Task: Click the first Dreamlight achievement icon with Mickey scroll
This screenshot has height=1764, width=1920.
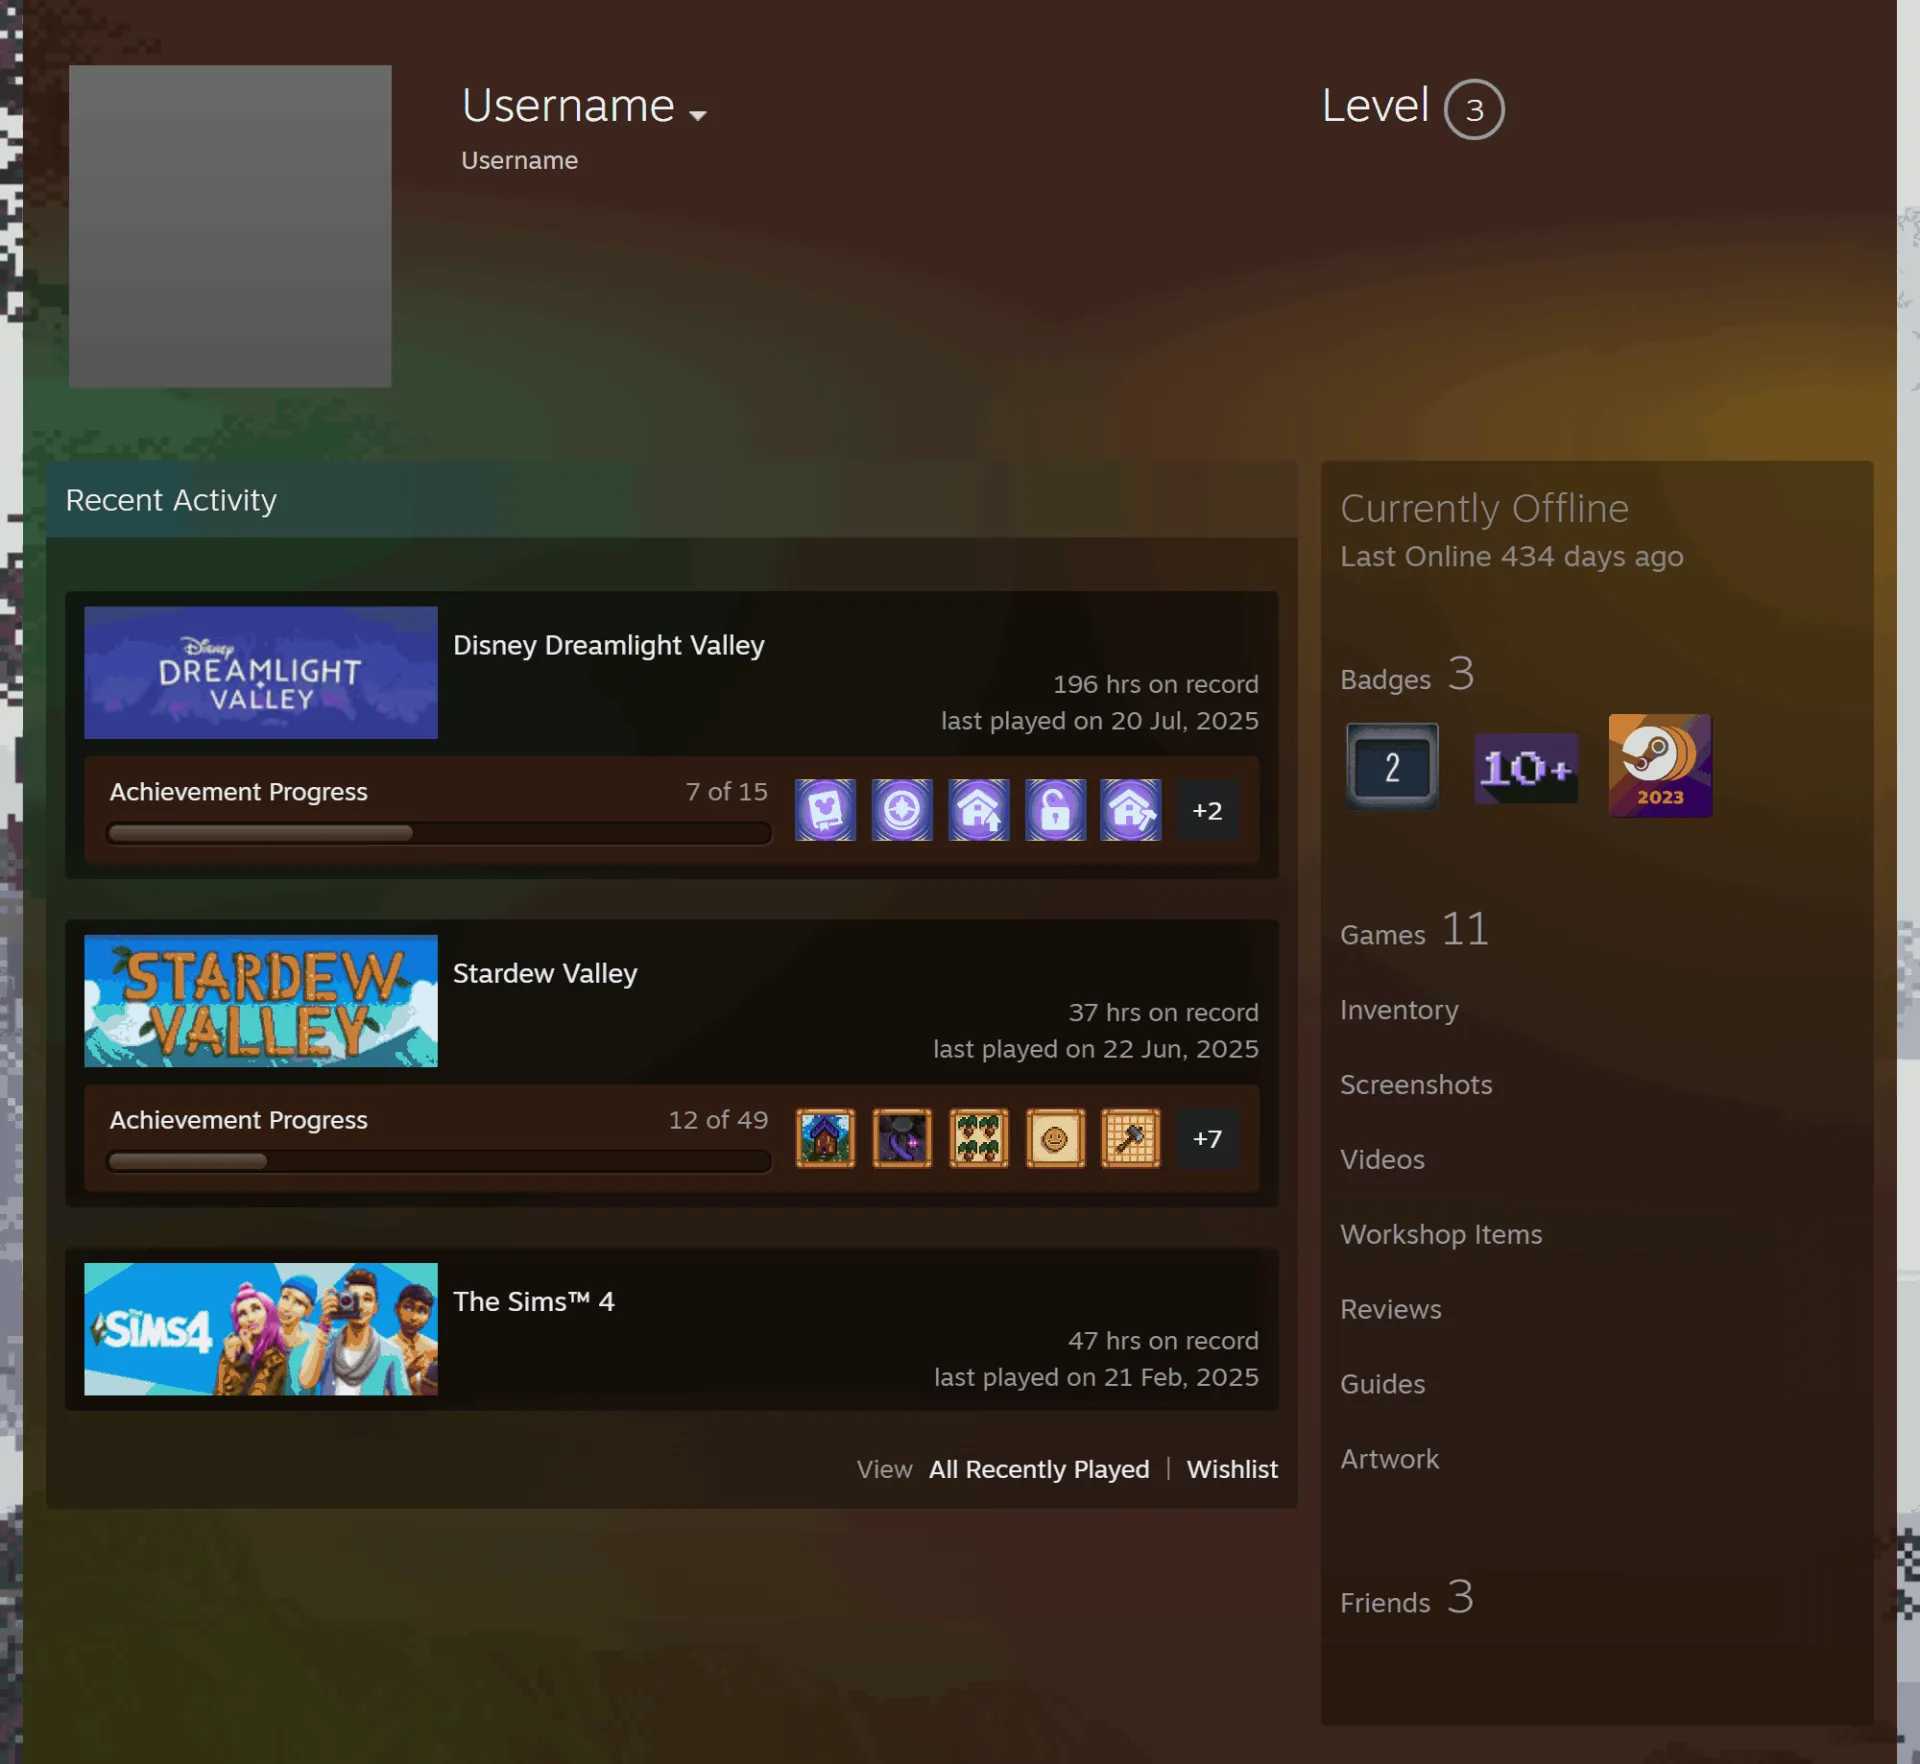Action: click(825, 810)
